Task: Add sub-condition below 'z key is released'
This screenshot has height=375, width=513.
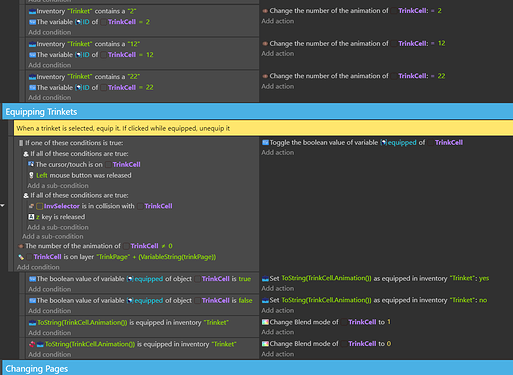Action: point(58,227)
